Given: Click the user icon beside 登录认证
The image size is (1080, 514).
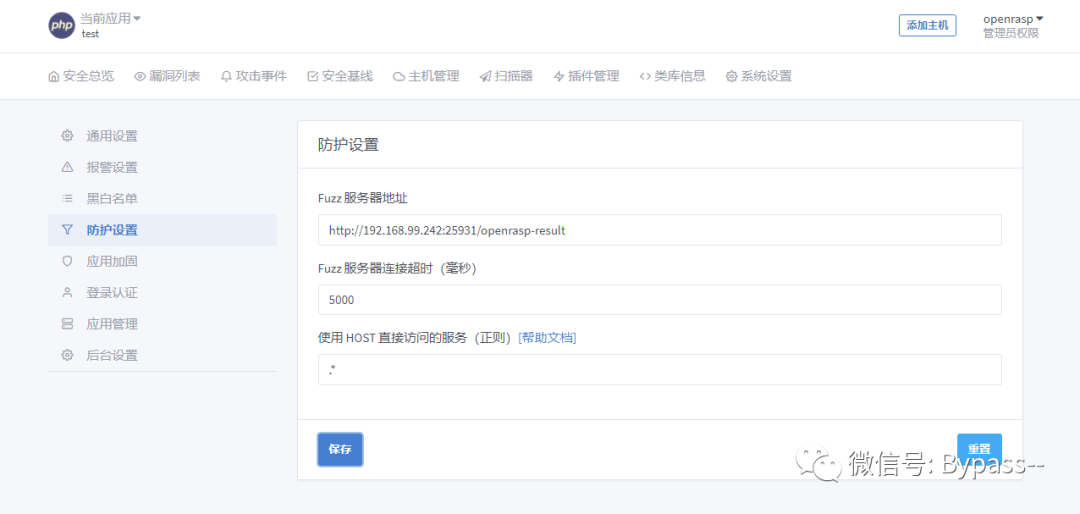Looking at the screenshot, I should pos(67,292).
